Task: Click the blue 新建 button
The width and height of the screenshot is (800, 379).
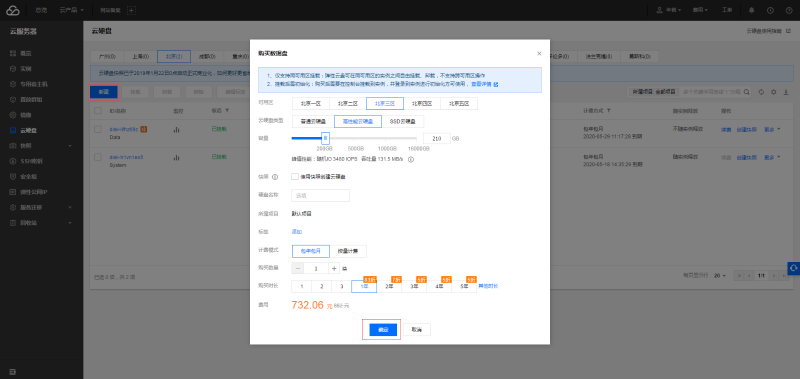Action: tap(104, 92)
